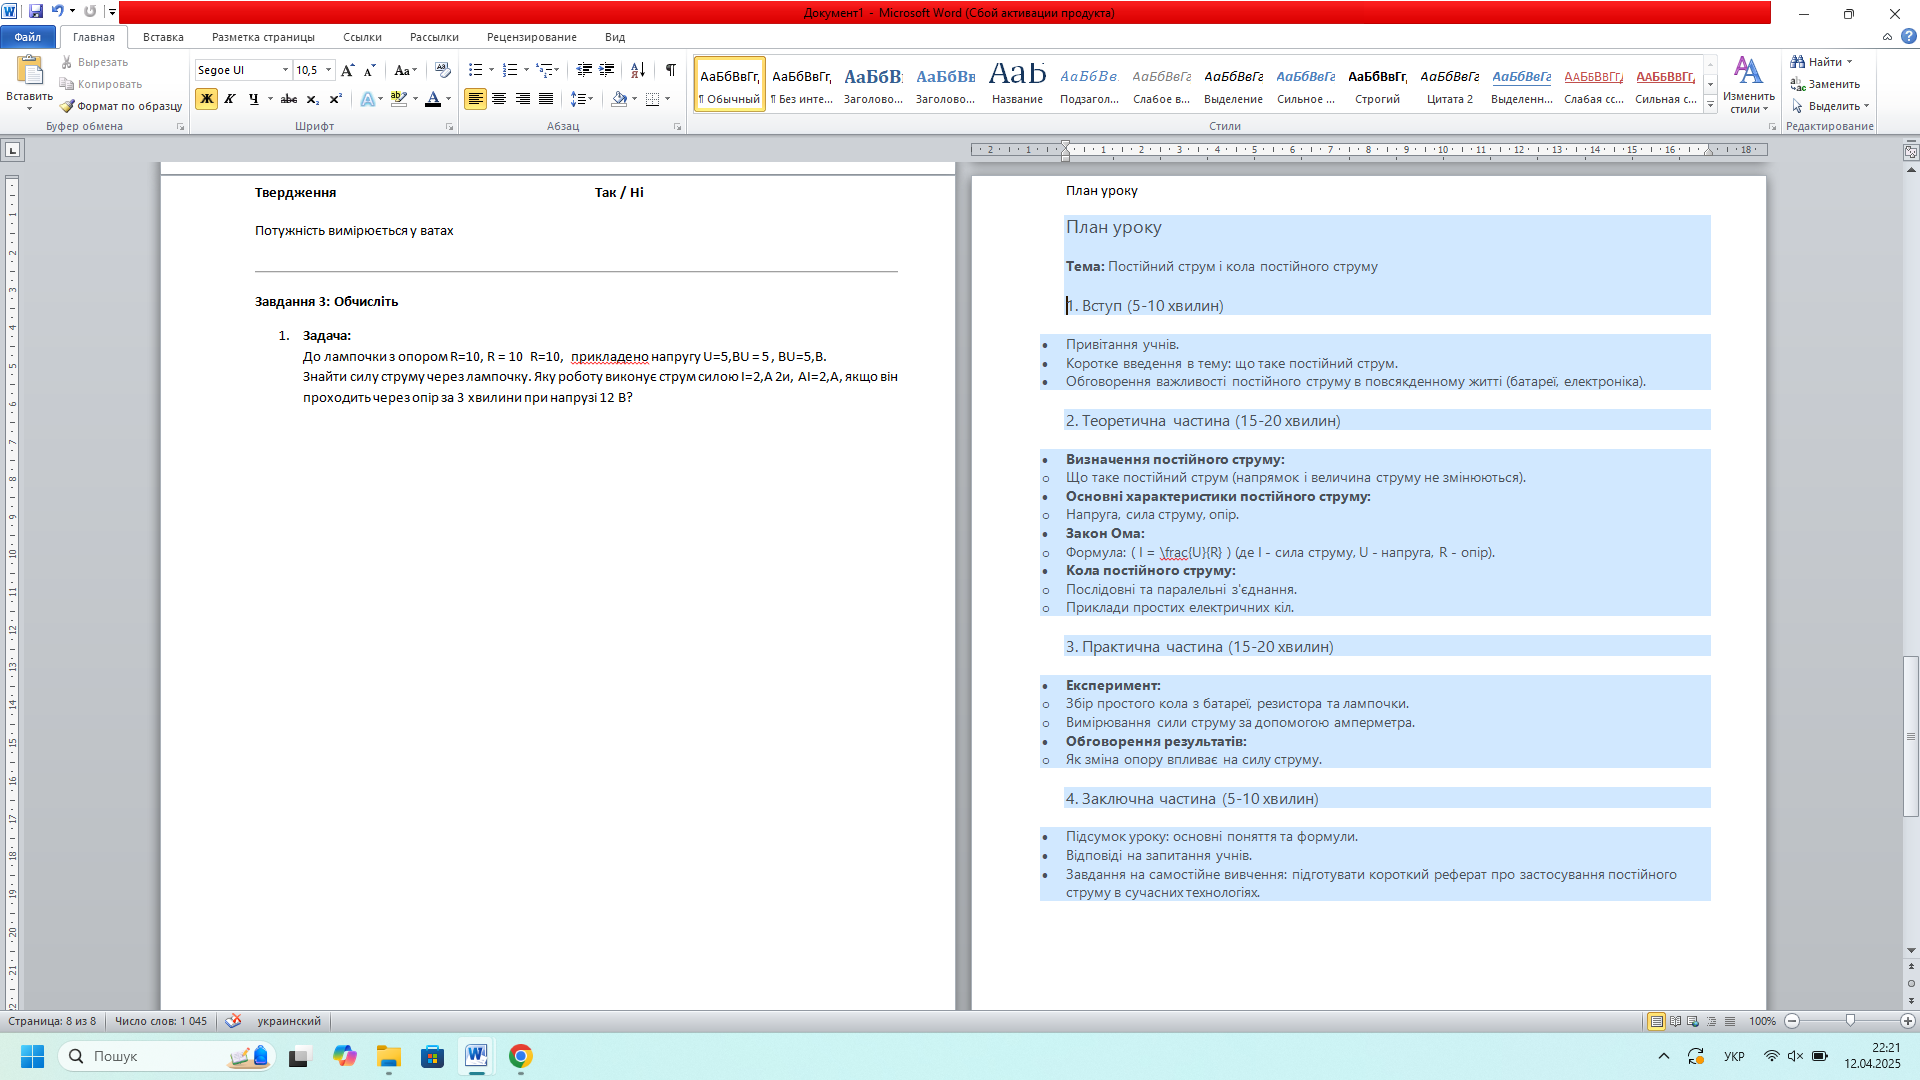Screen dimensions: 1920x1080
Task: Click the Clear Formatting eraser icon
Action: (x=442, y=70)
